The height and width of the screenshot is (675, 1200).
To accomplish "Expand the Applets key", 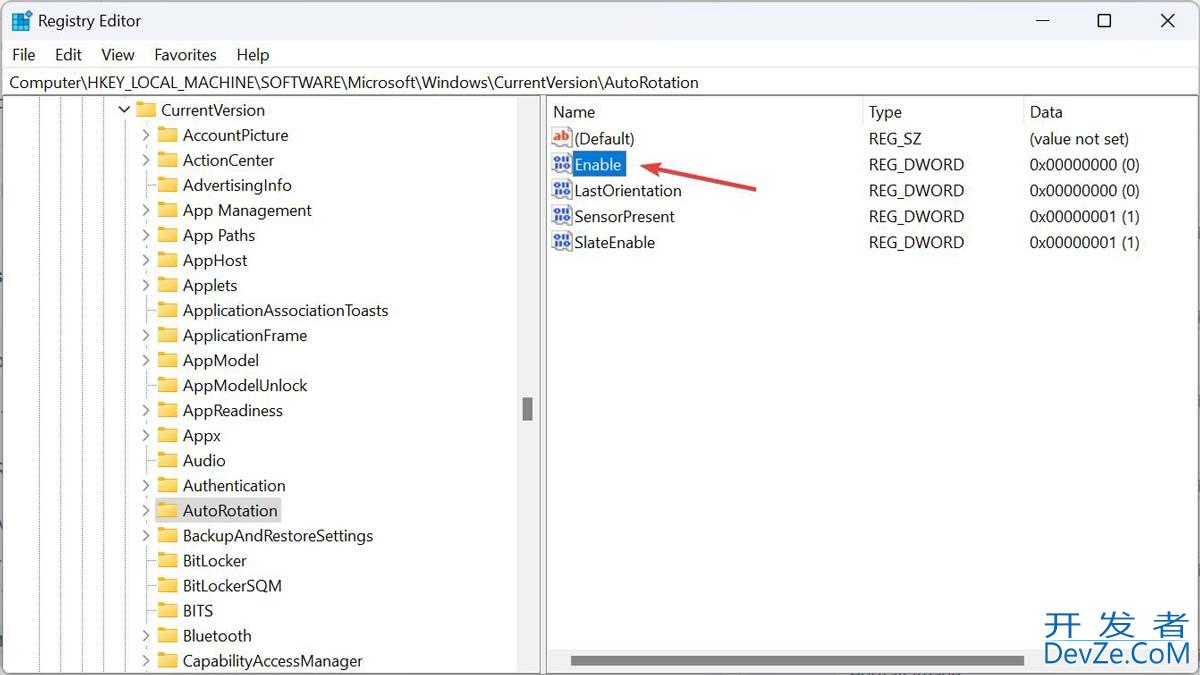I will point(145,285).
